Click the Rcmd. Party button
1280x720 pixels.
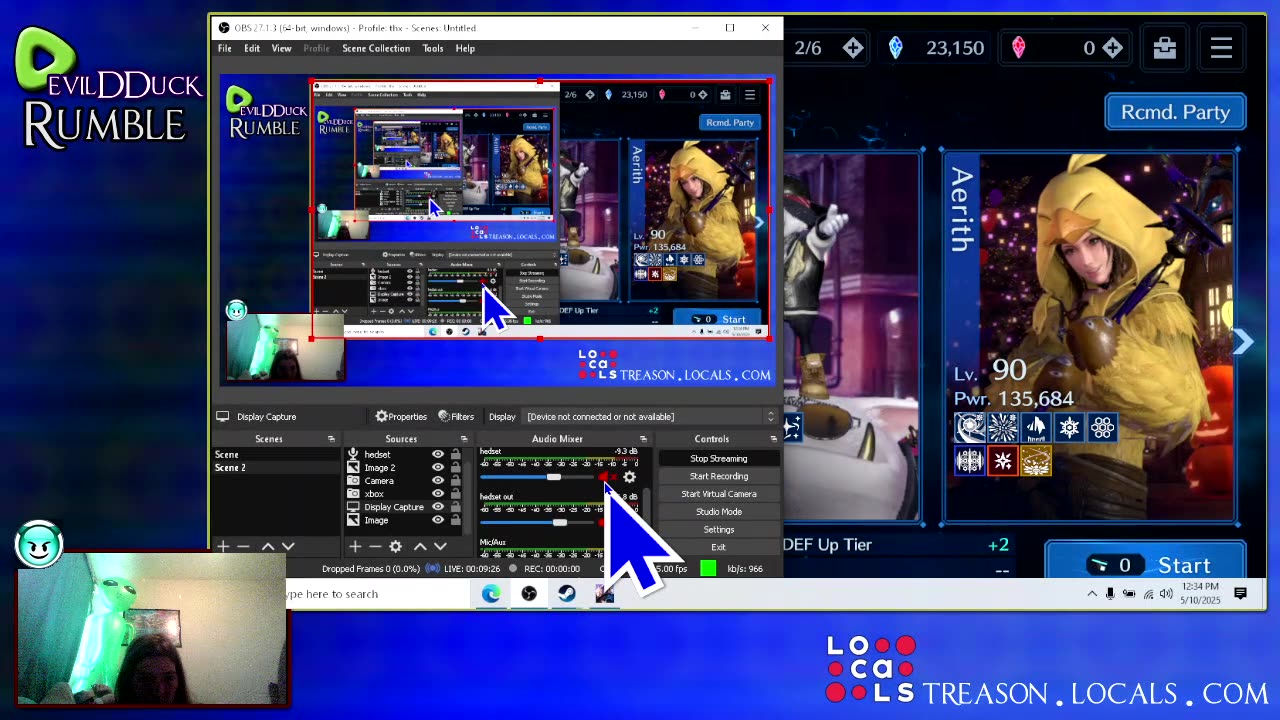coord(1175,112)
